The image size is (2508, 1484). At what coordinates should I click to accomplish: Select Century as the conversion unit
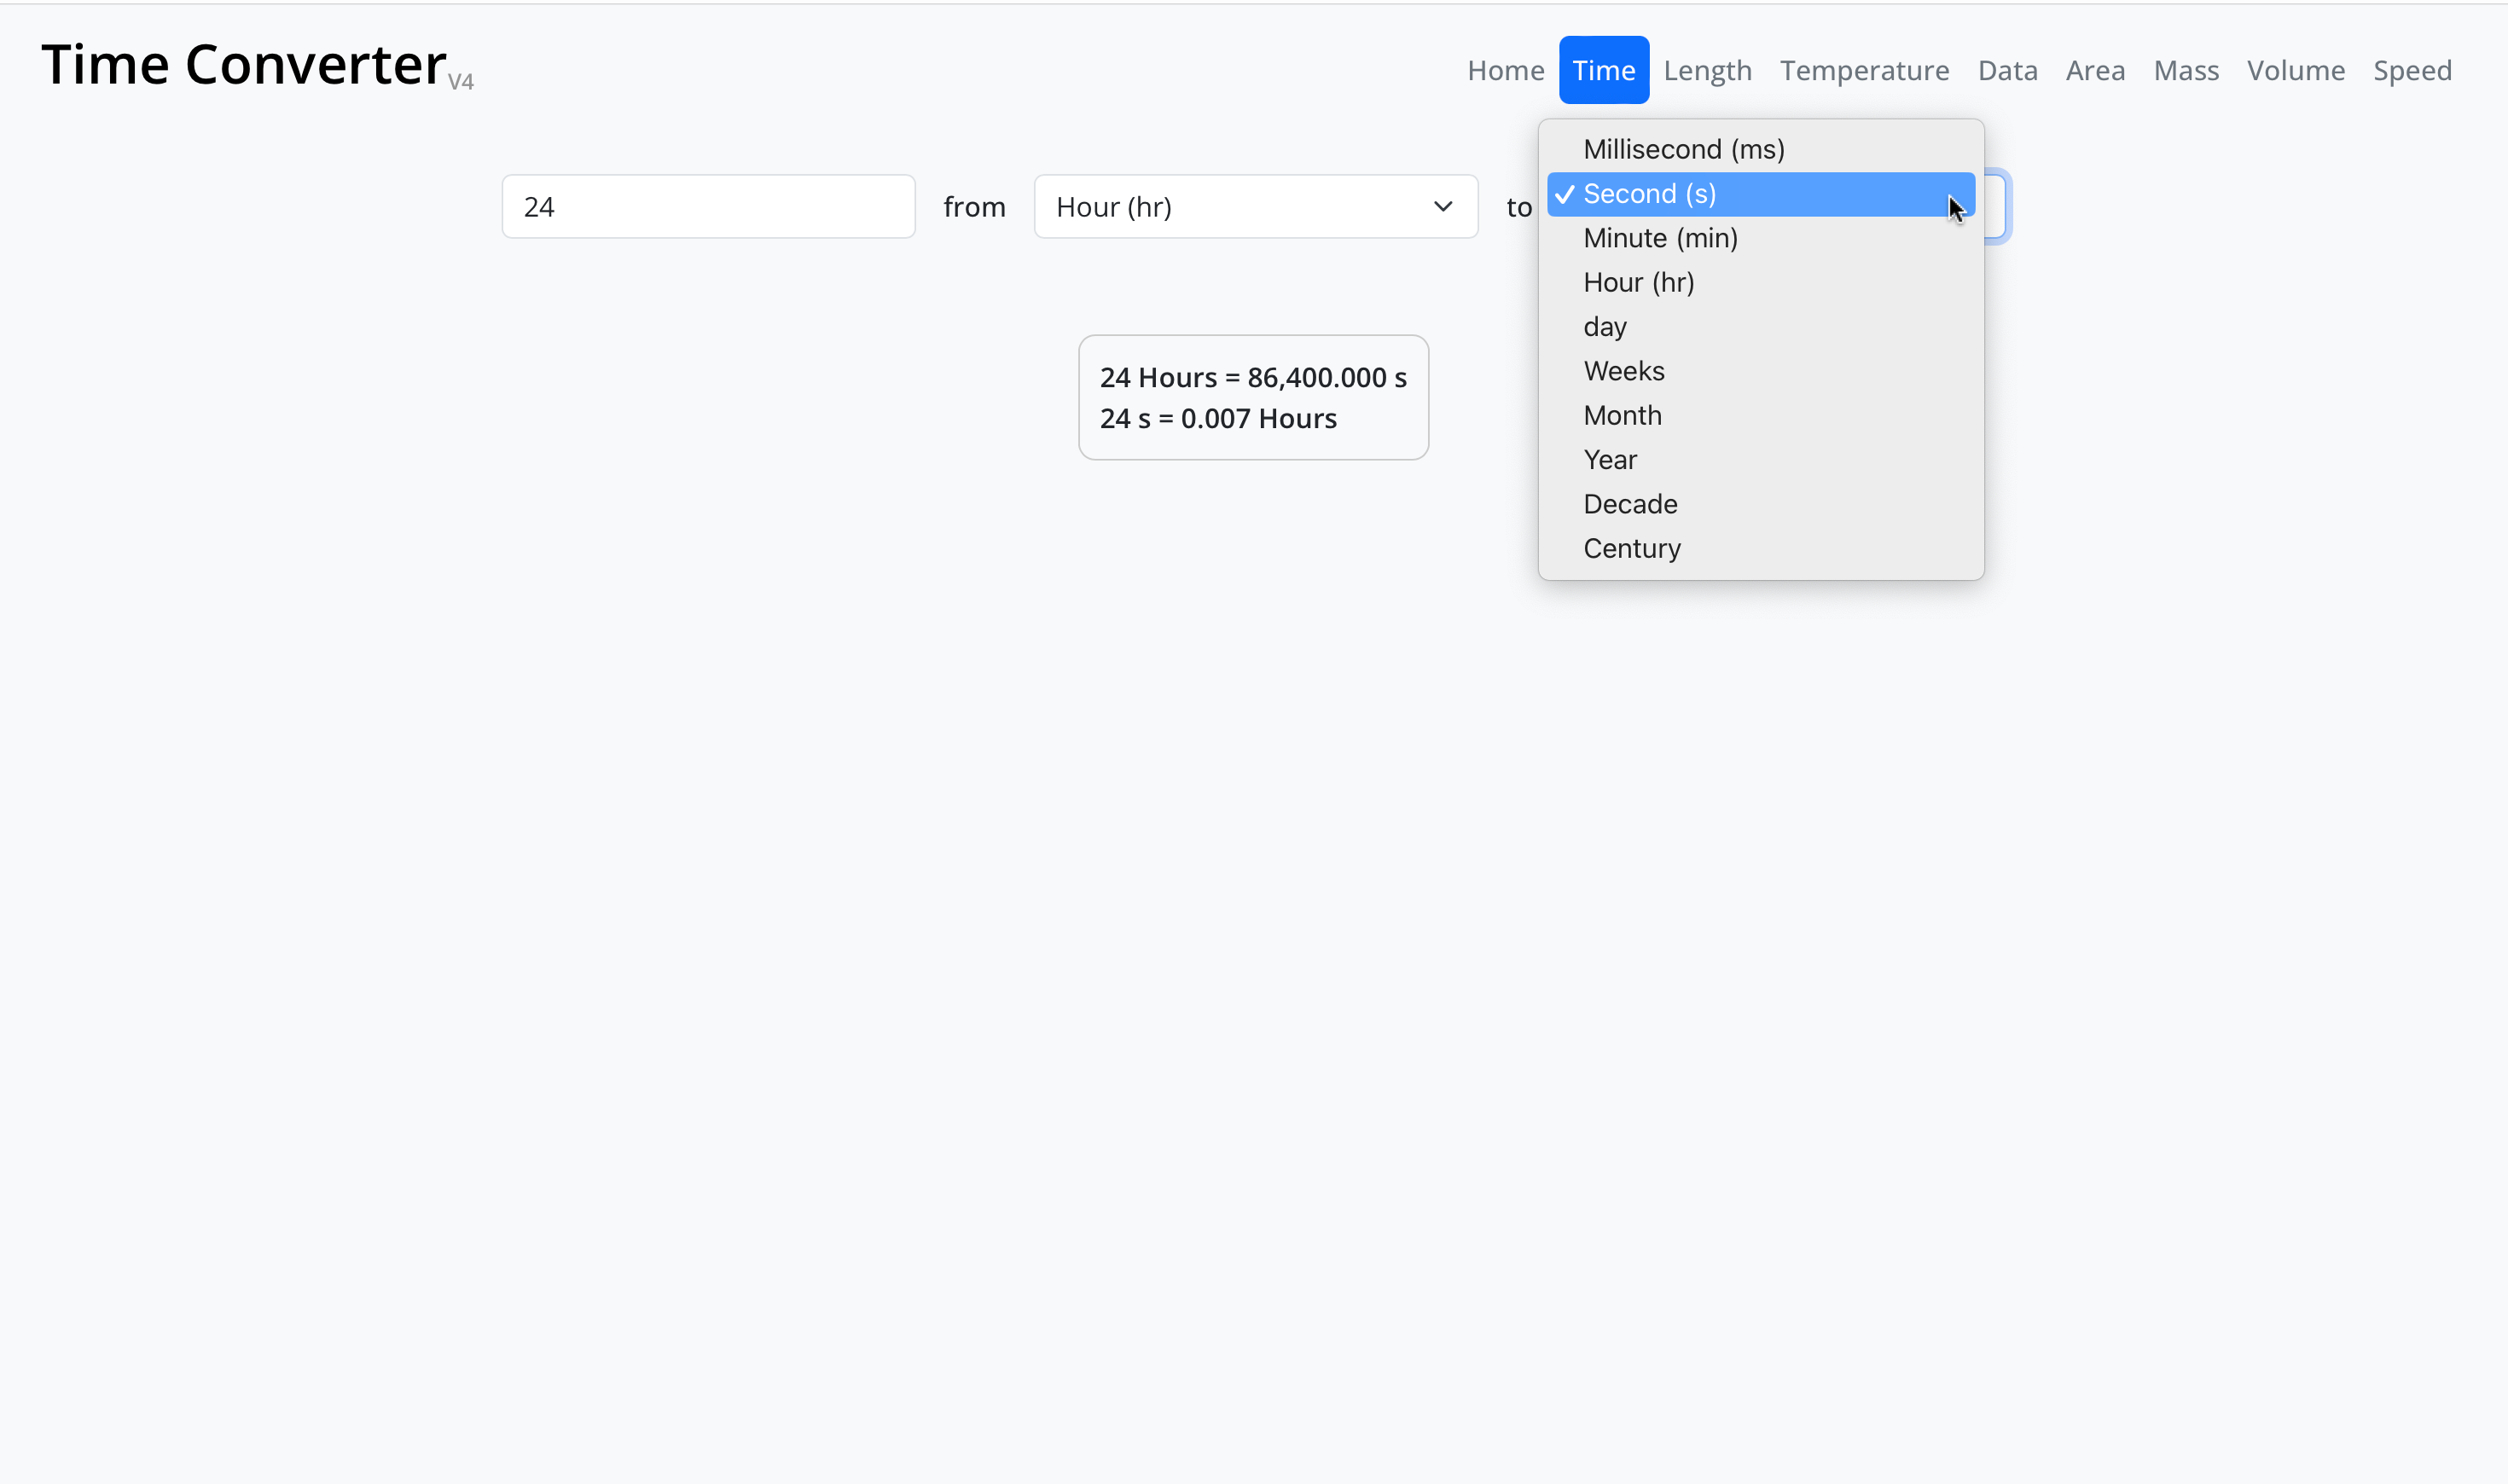tap(1631, 548)
